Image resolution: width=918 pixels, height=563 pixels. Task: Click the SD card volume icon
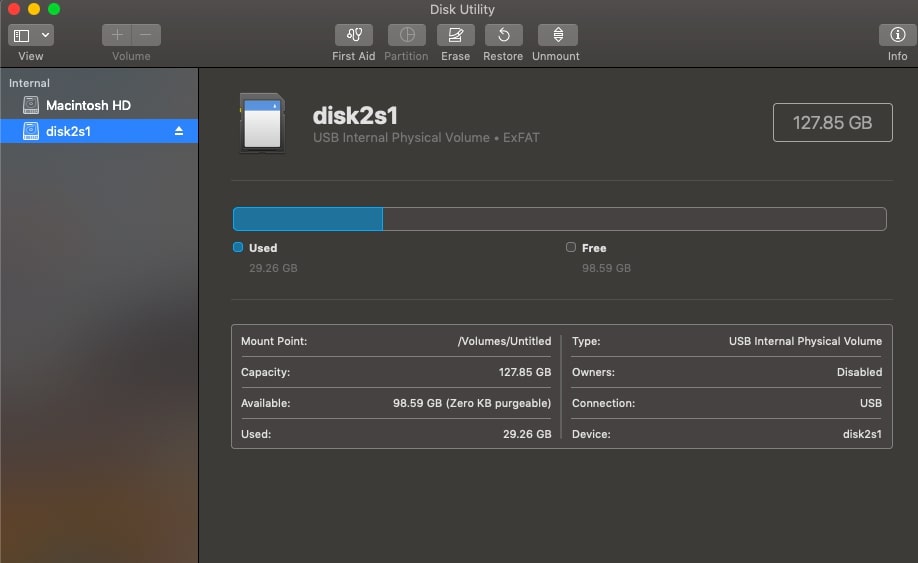(262, 124)
